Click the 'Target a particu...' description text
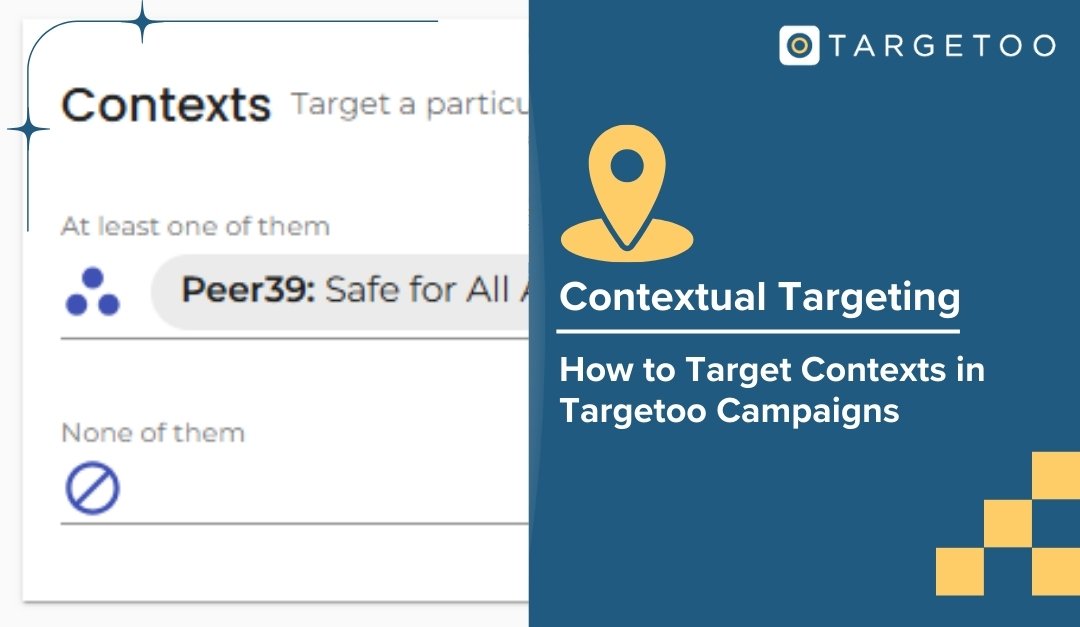Viewport: 1080px width, 627px height. click(x=410, y=105)
